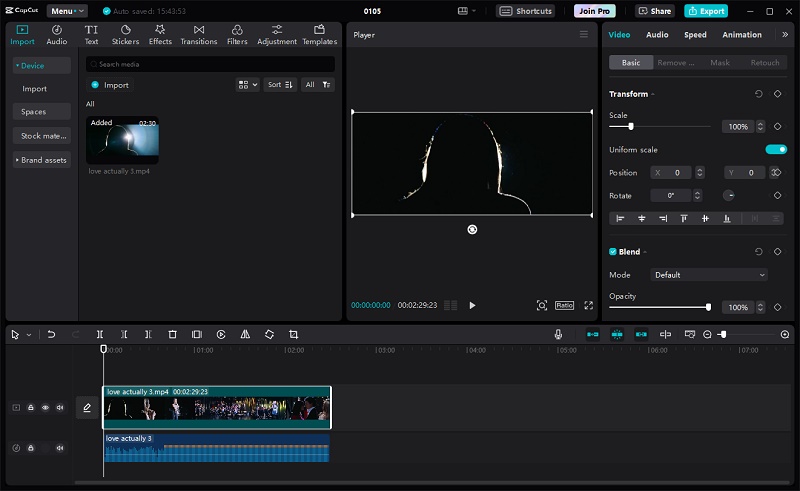Toggle linkage option
Screen dimensions: 800x491
[x=641, y=334]
